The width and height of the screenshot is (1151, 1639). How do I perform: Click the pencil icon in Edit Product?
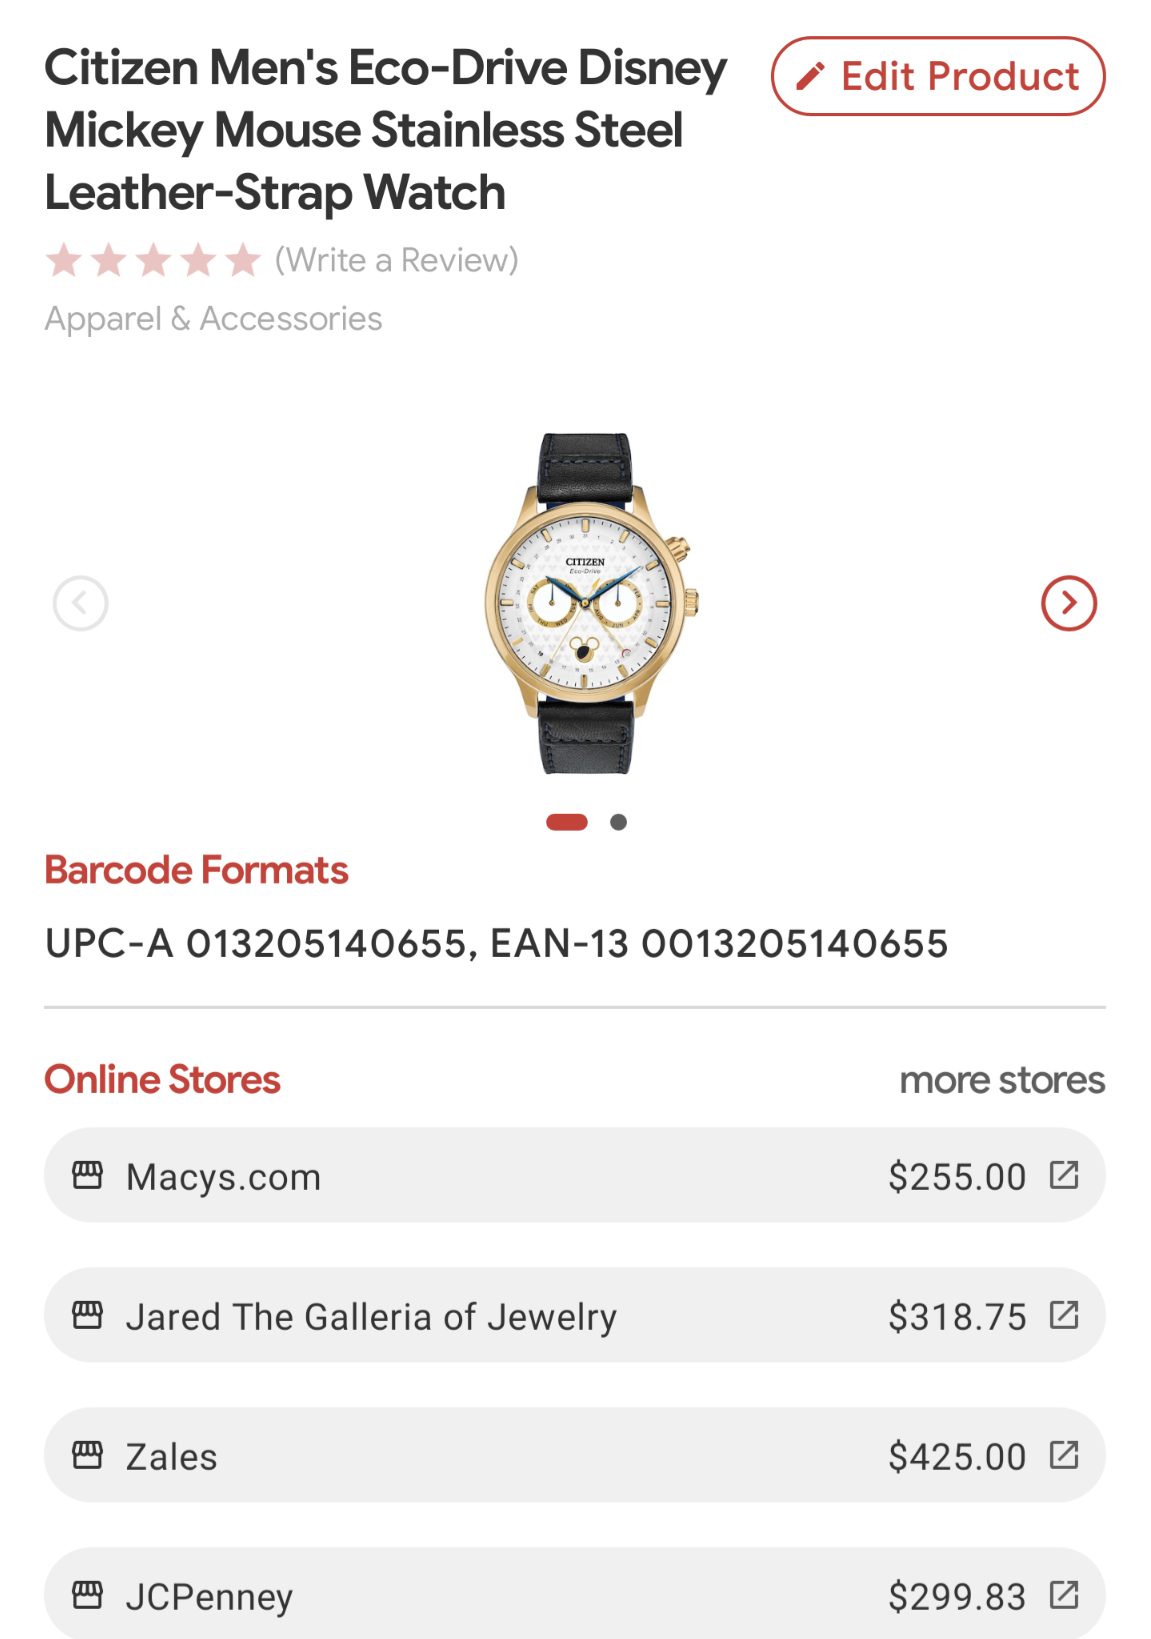click(810, 77)
